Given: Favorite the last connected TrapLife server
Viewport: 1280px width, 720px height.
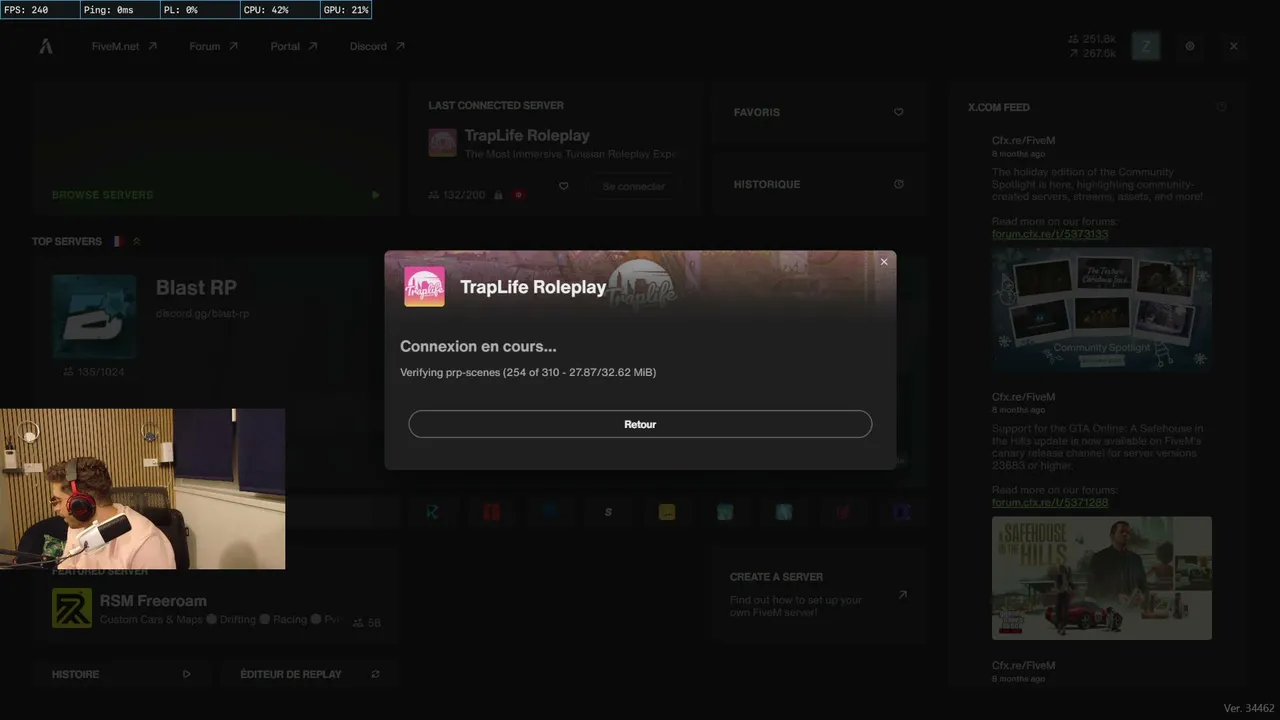Looking at the screenshot, I should [564, 186].
